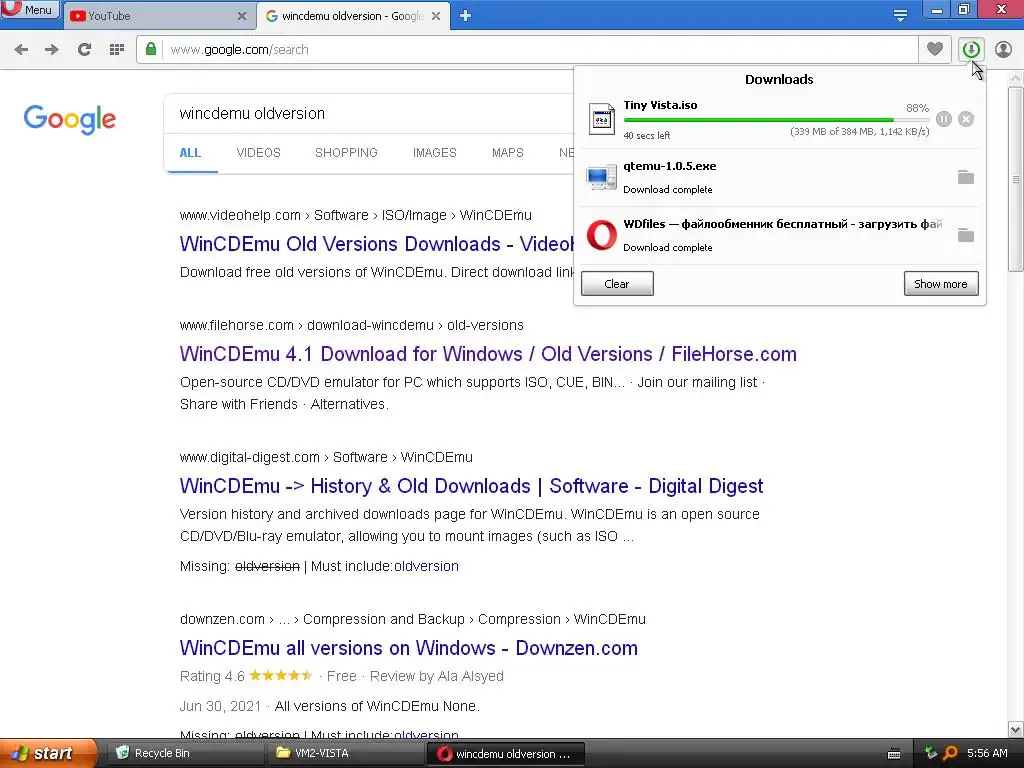Click the 88% download percentage
This screenshot has height=768, width=1024.
click(x=917, y=108)
